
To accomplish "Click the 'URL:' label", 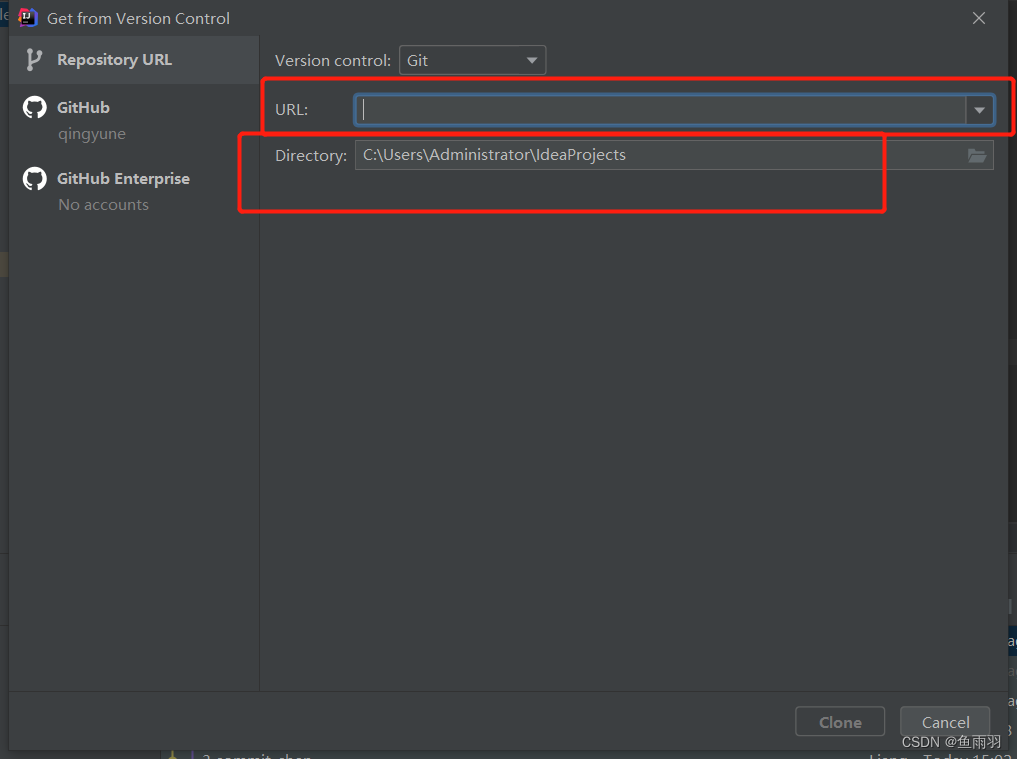I will (x=291, y=110).
